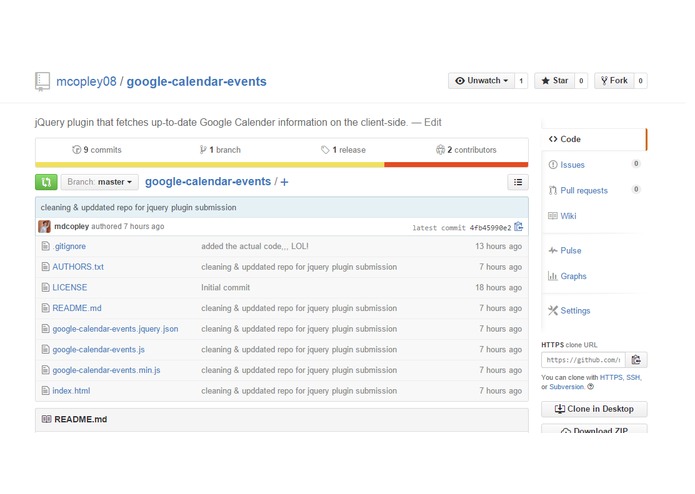Image resolution: width=695 pixels, height=494 pixels.
Task: Open the index.html file
Action: tap(71, 390)
